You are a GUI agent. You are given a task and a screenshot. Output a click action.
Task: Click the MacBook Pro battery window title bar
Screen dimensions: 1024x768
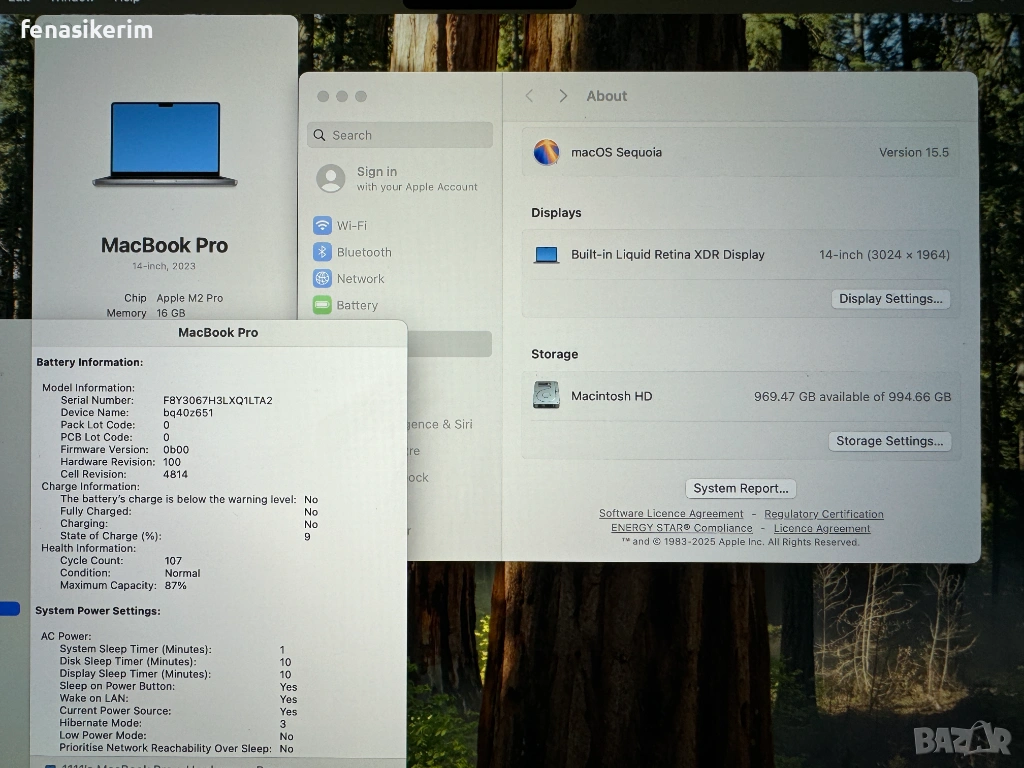click(x=218, y=333)
